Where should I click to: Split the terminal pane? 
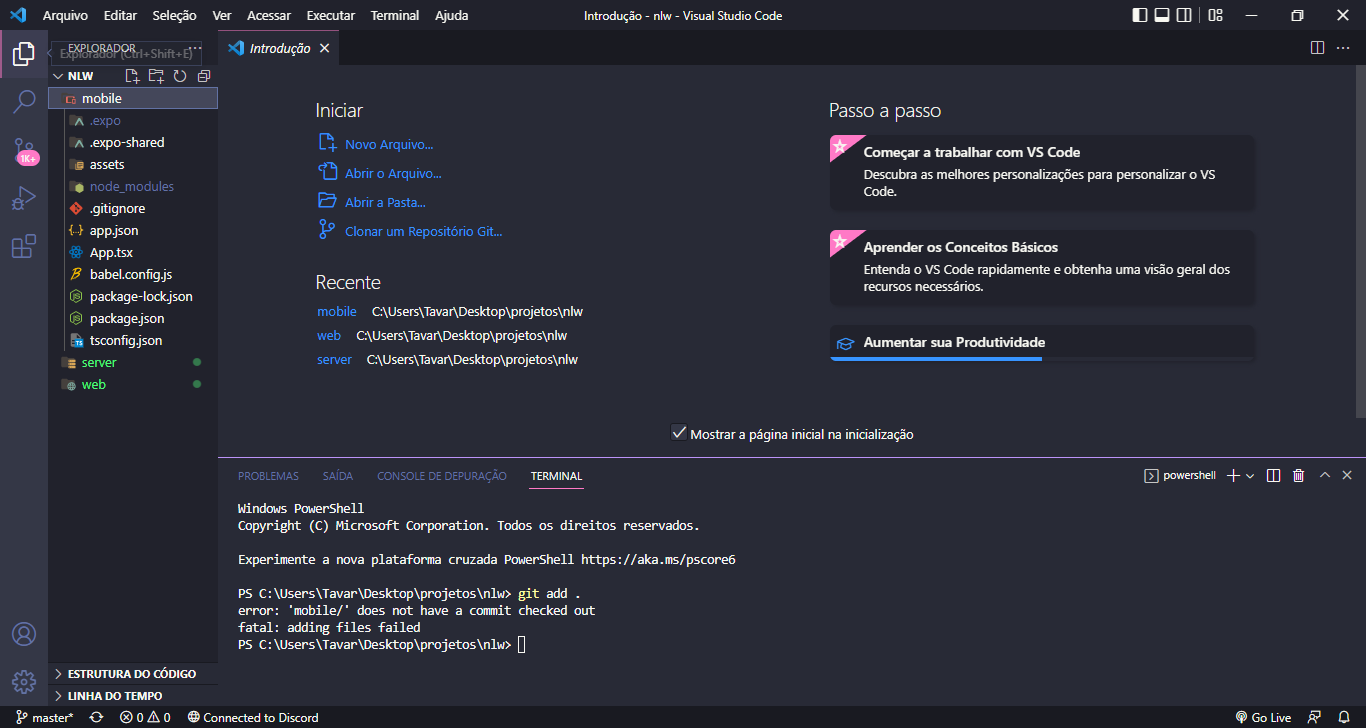click(x=1273, y=476)
